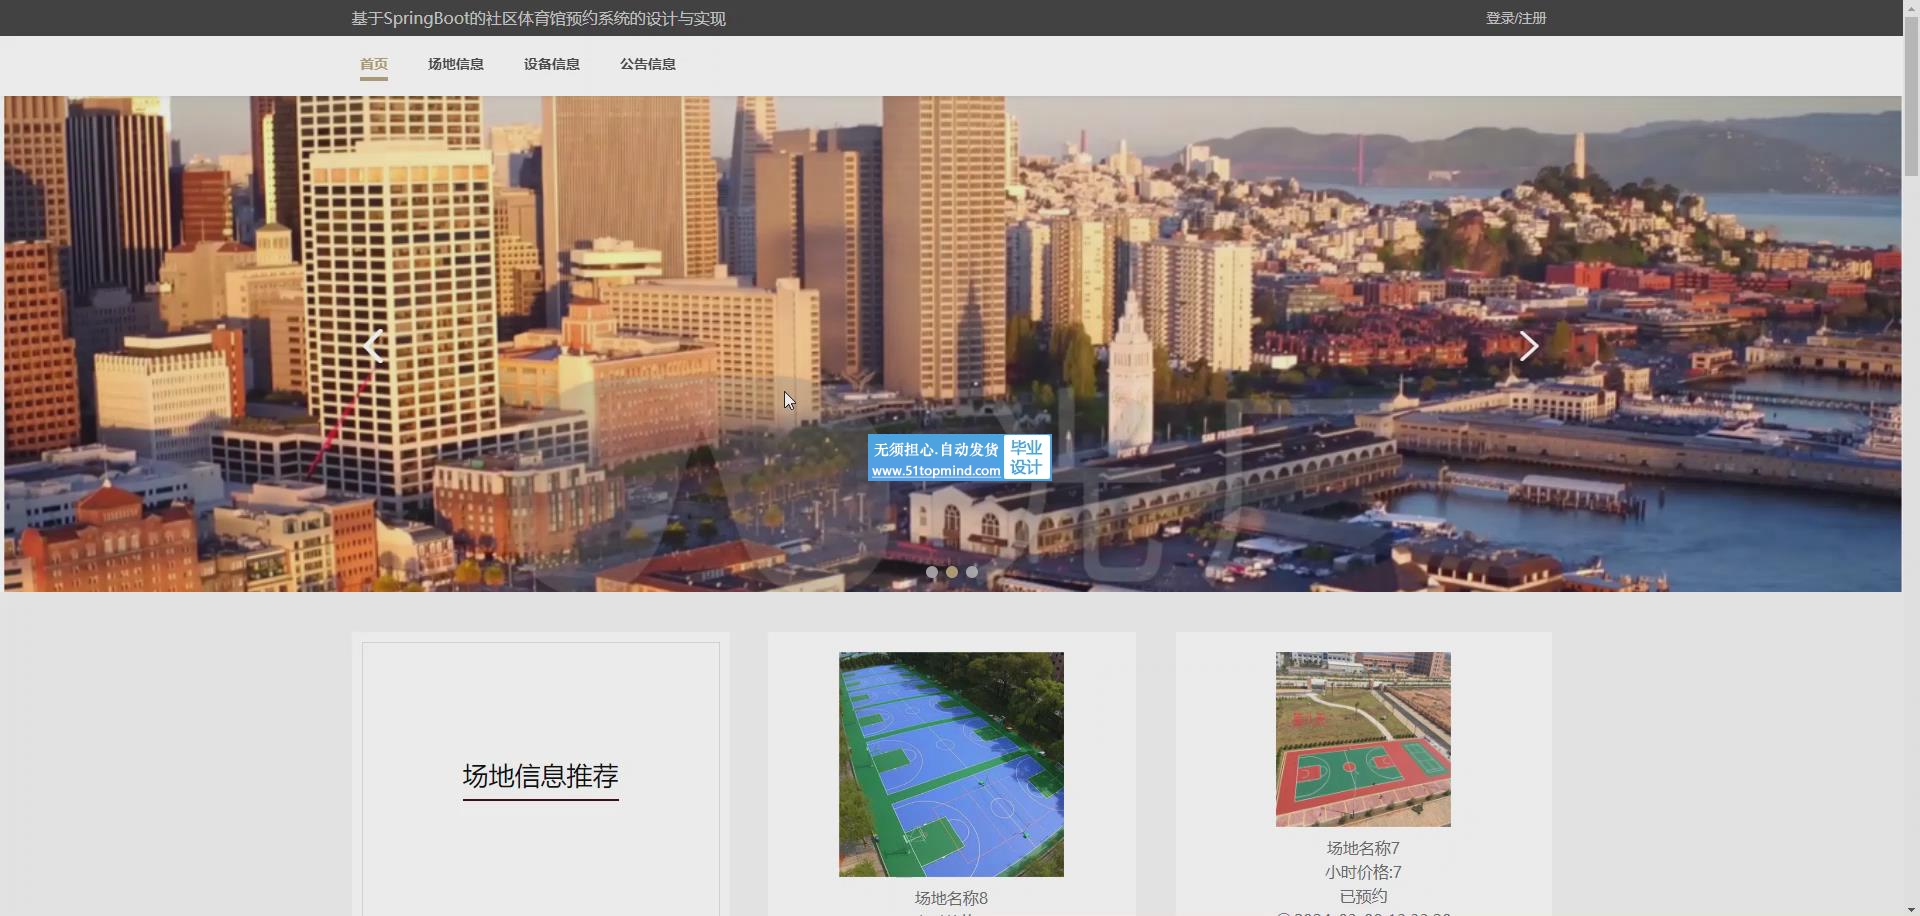This screenshot has height=916, width=1920.
Task: Select the third carousel indicator dot
Action: coord(972,573)
